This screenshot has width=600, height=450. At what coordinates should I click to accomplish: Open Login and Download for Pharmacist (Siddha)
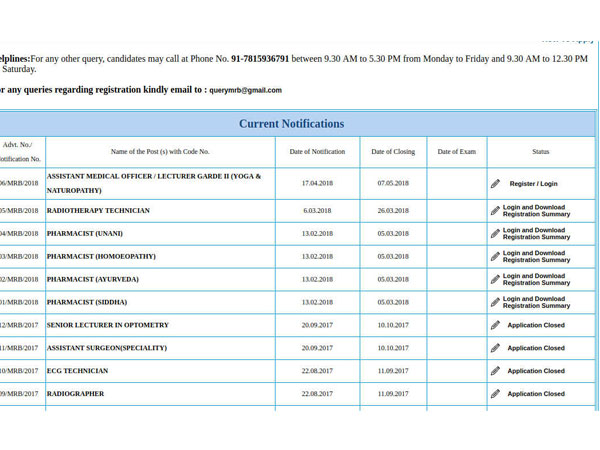tap(536, 302)
